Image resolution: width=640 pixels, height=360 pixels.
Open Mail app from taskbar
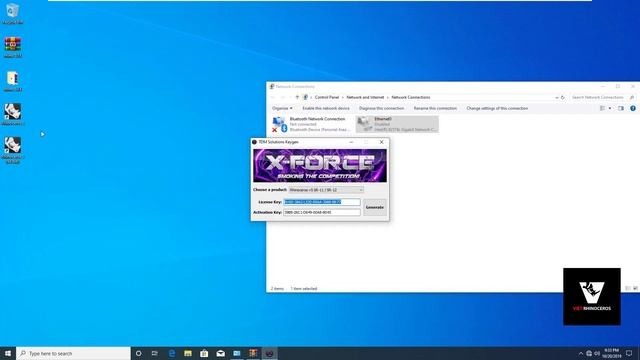pyautogui.click(x=220, y=353)
